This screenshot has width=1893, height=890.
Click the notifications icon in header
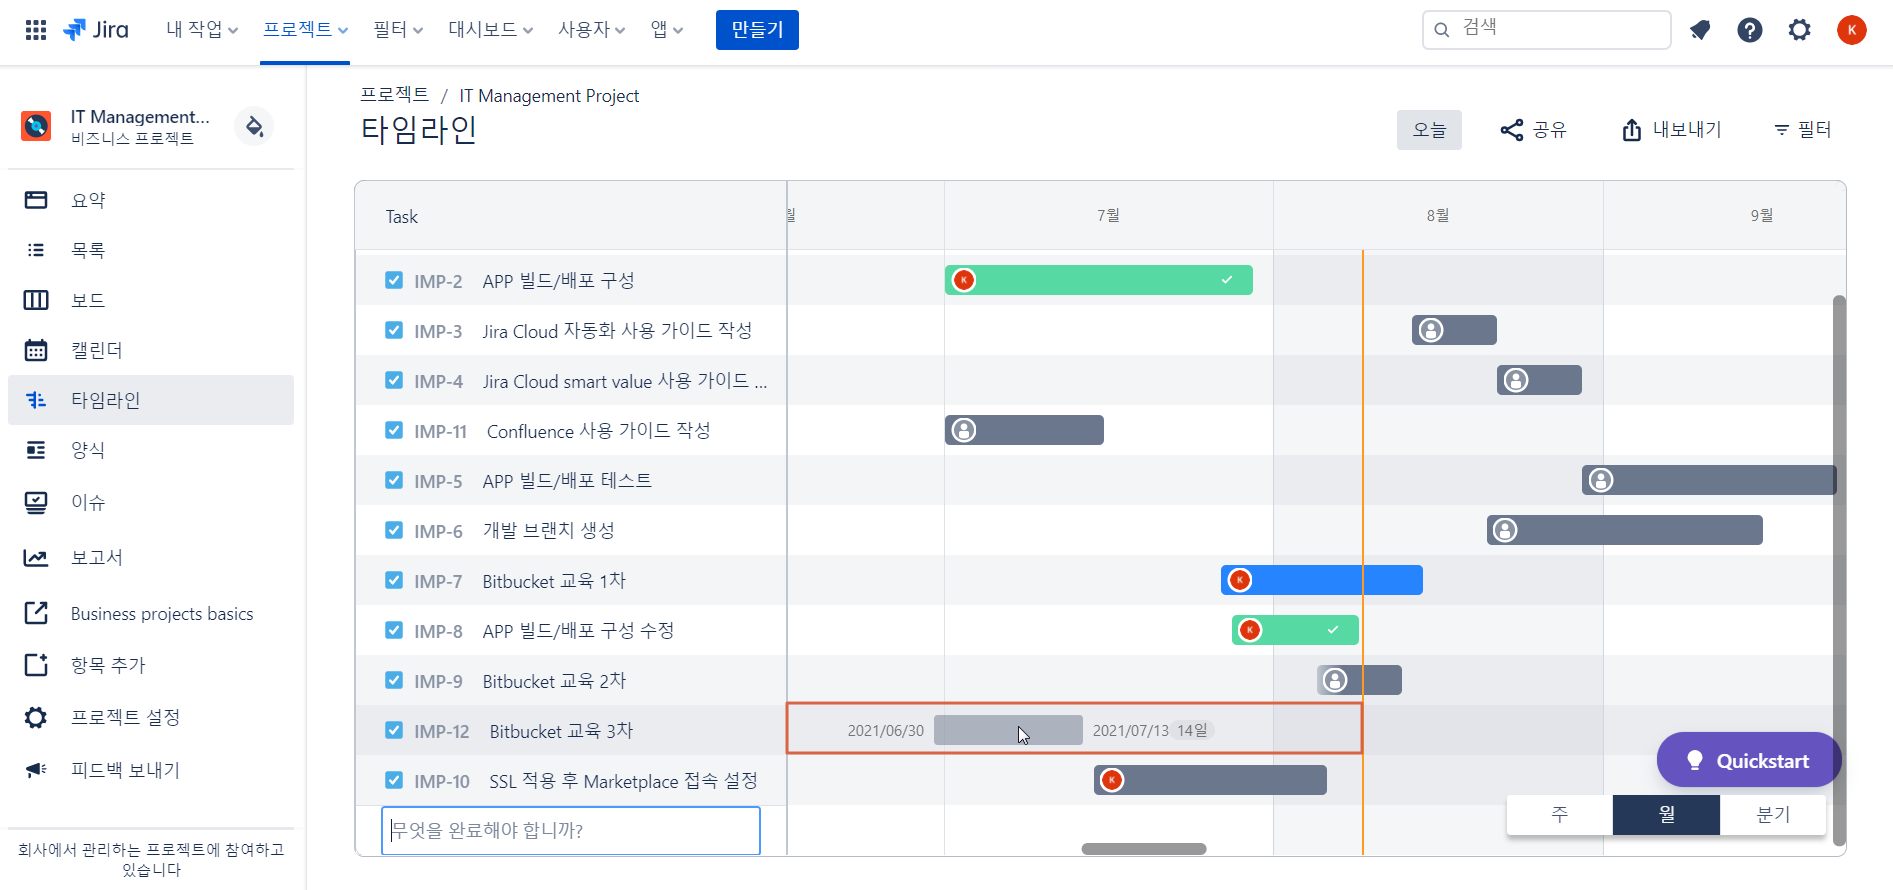1699,30
